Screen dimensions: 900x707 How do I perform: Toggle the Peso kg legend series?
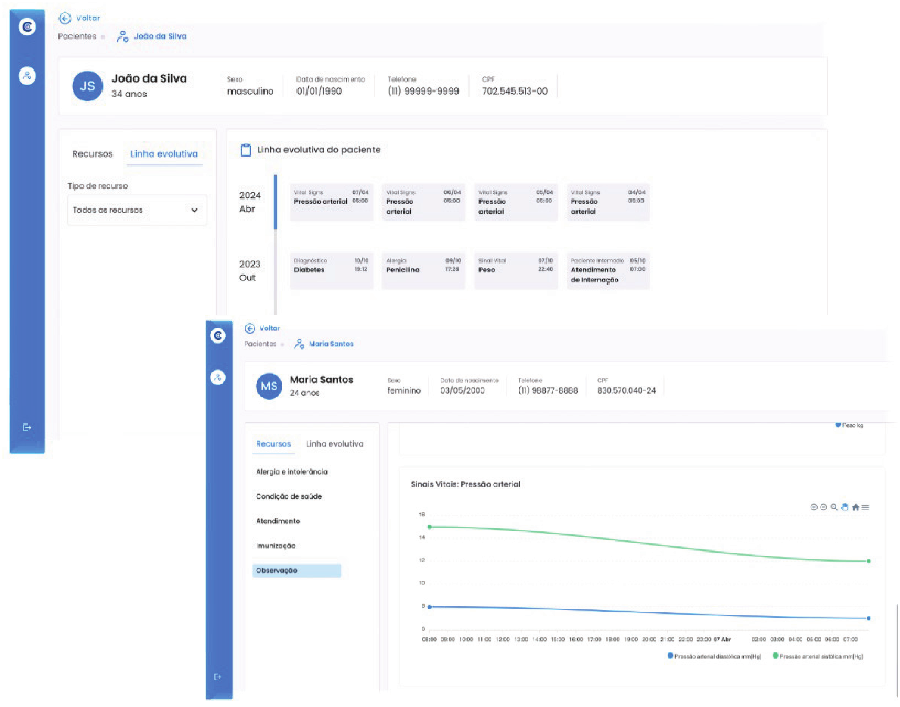(x=849, y=425)
